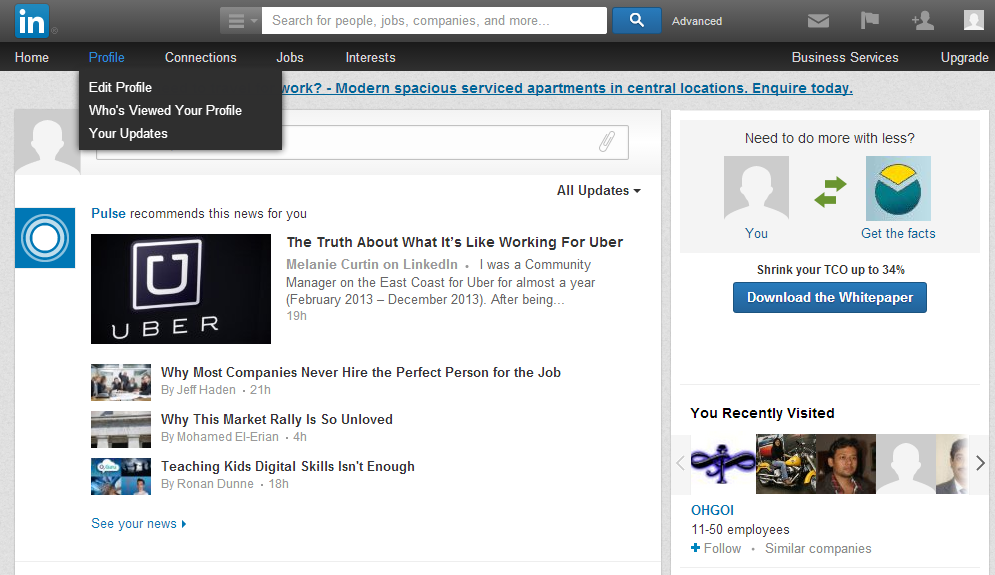The width and height of the screenshot is (995, 575).
Task: Click the green swap arrows icon
Action: (x=830, y=192)
